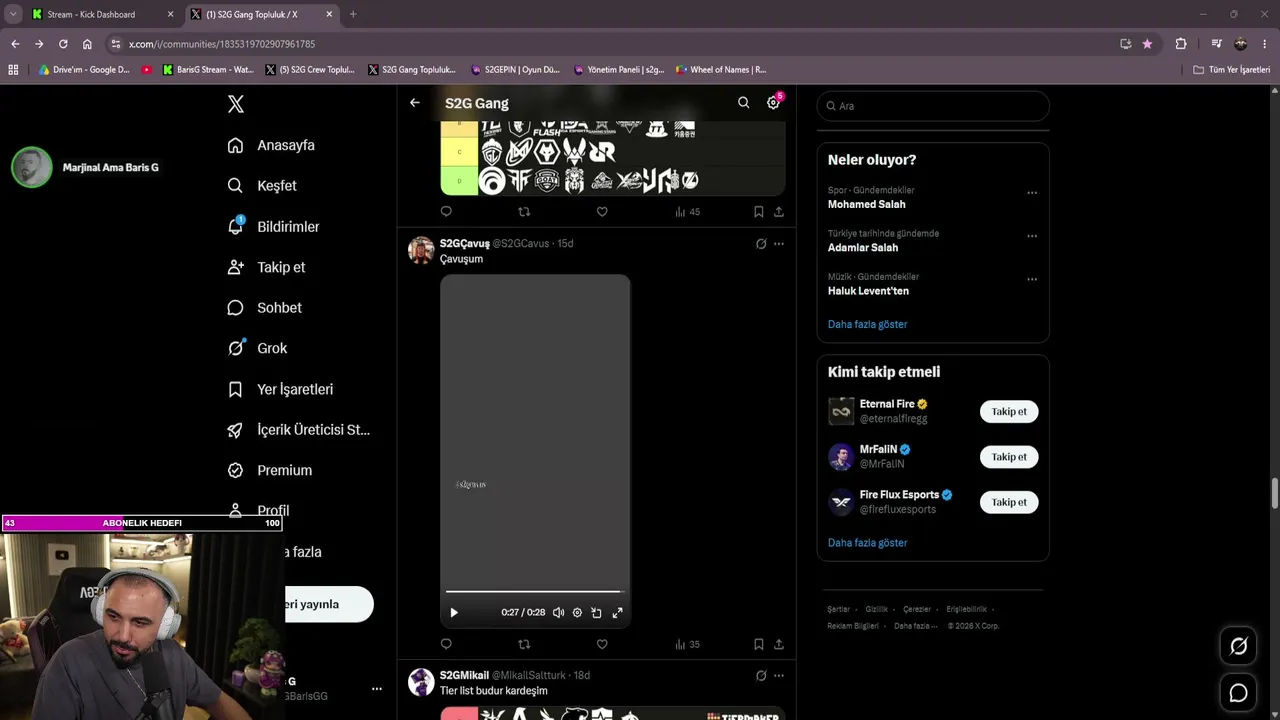
Task: Like the S2GÇavuş video post
Action: tap(602, 644)
